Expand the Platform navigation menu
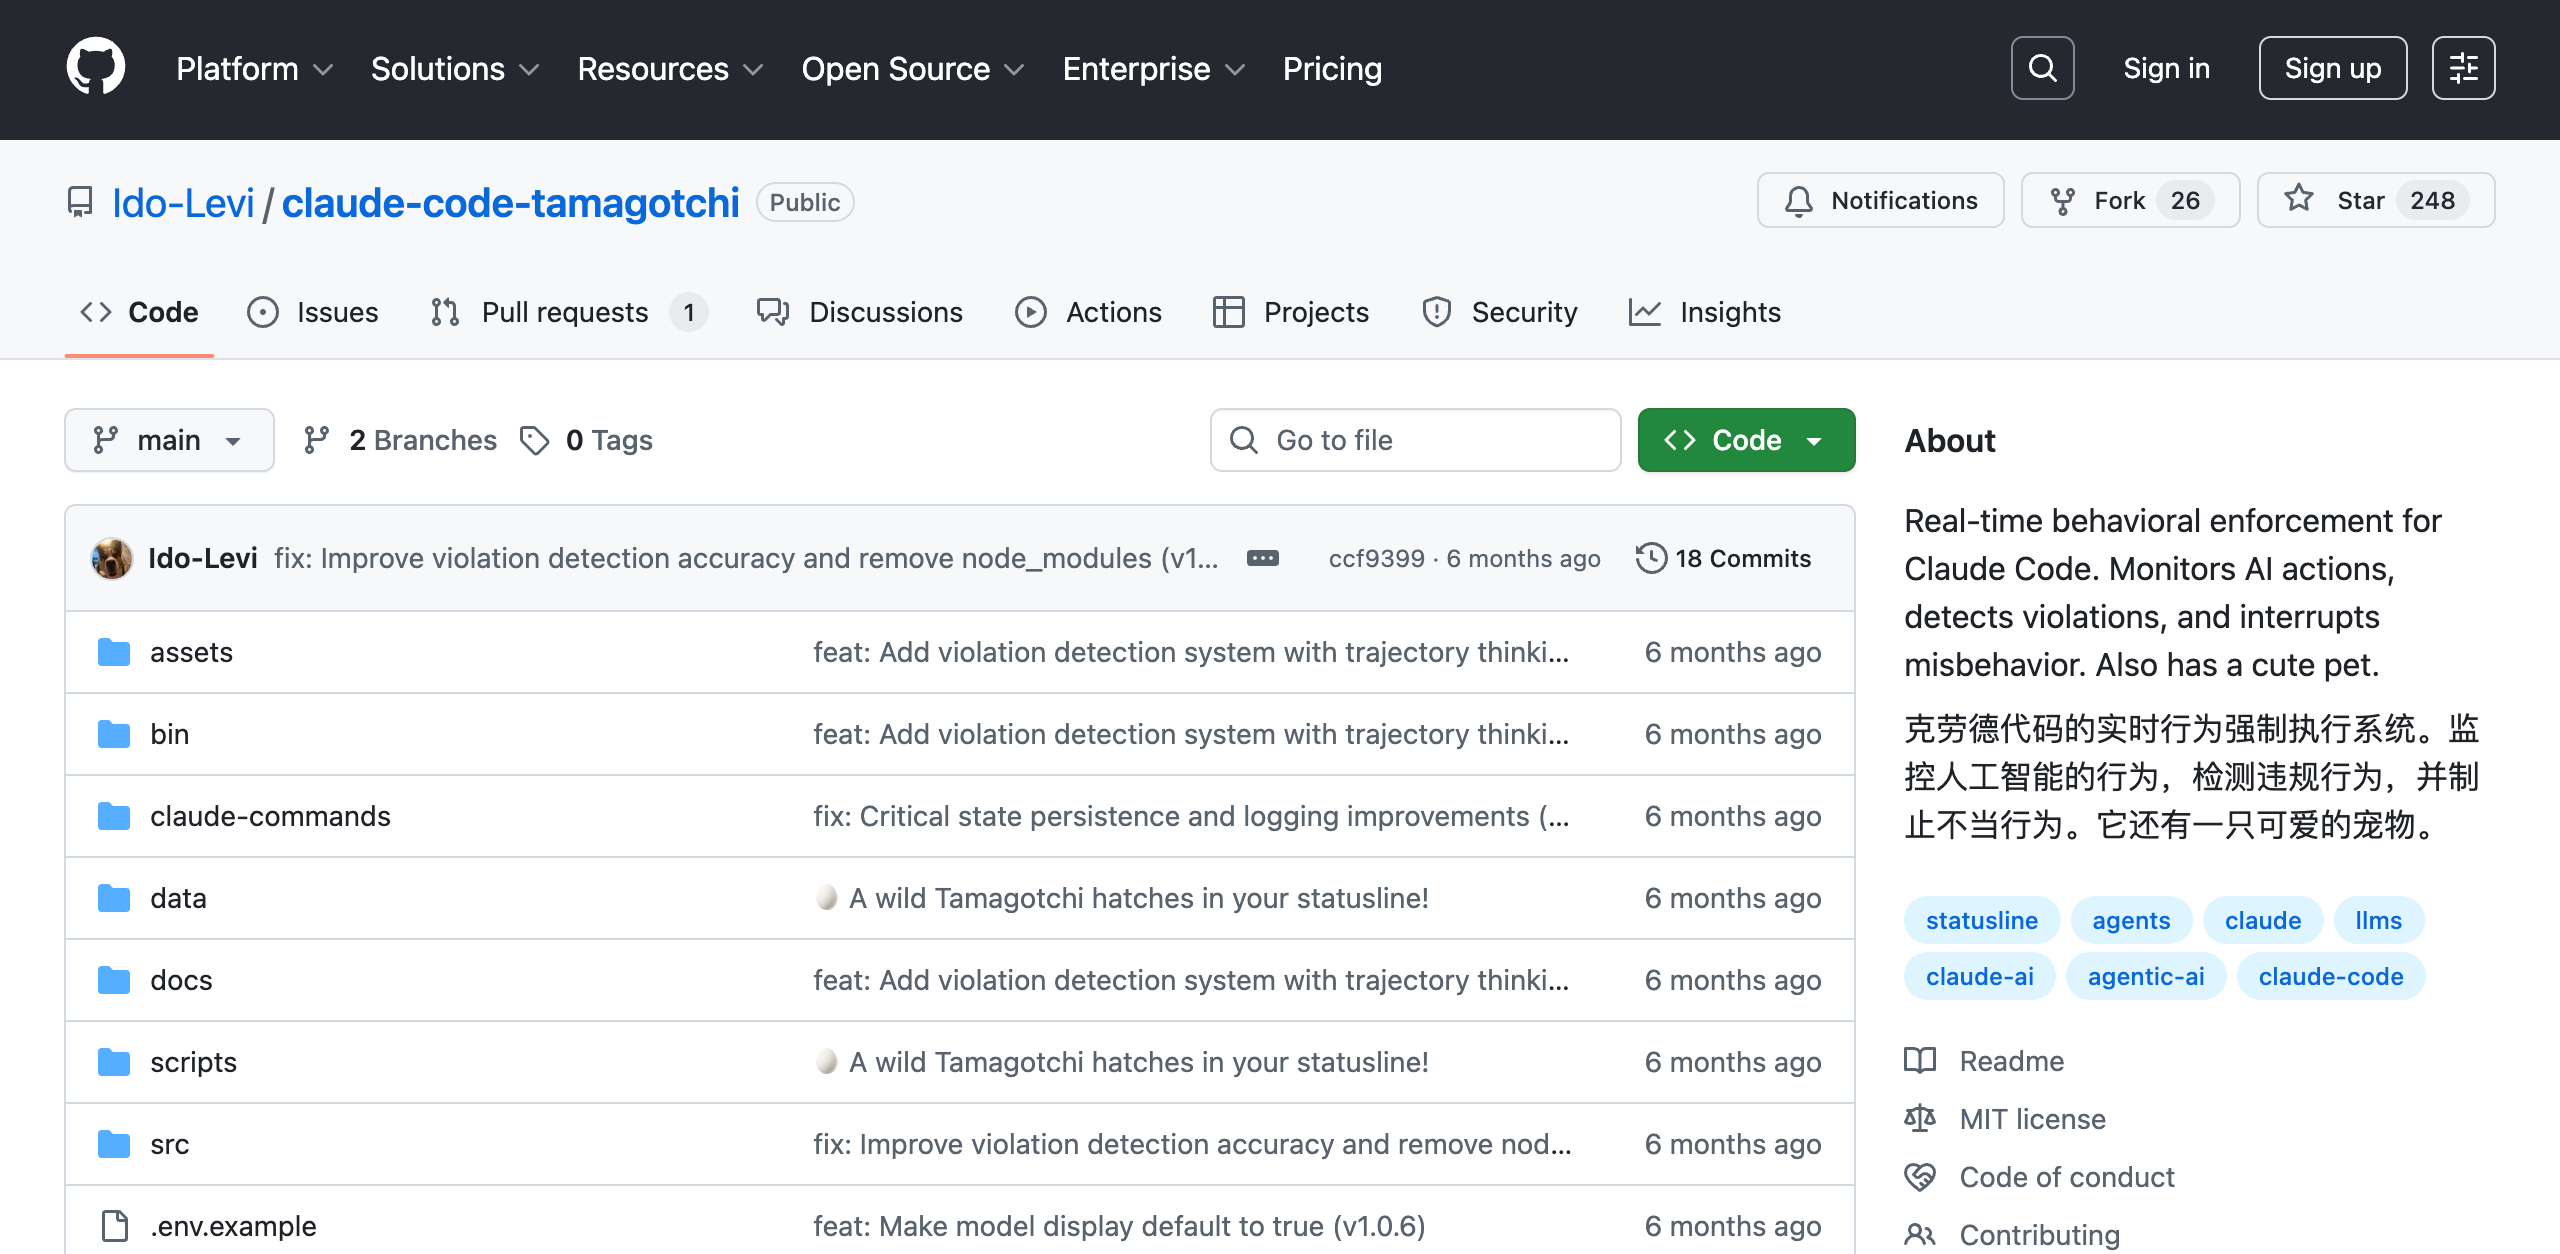Screen dimensions: 2560x1254 pos(254,68)
